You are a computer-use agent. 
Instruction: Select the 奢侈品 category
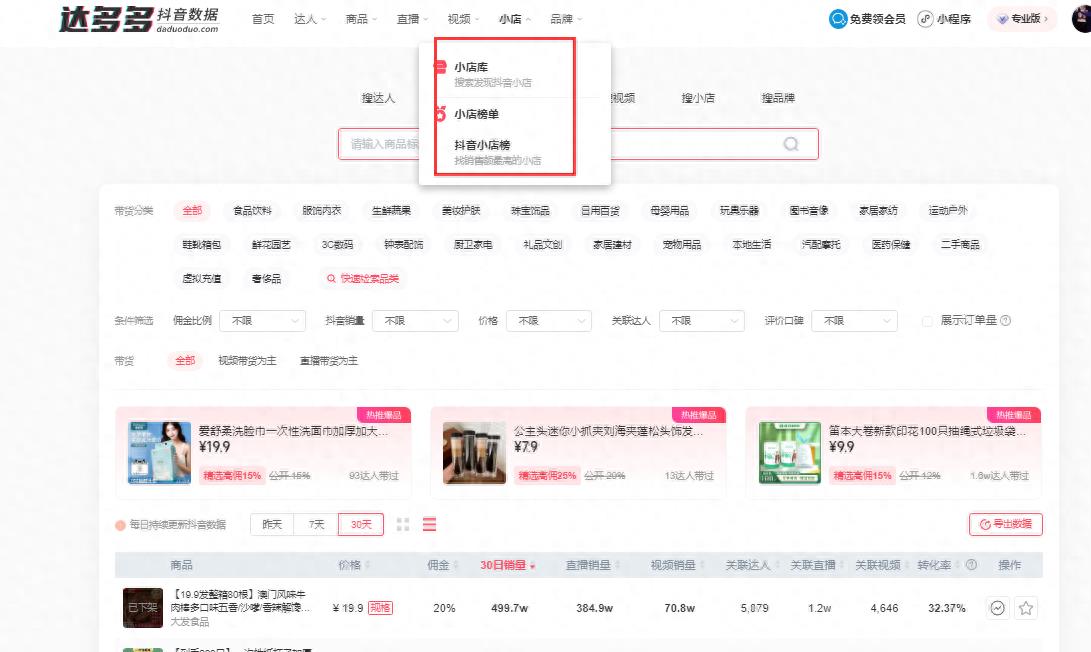(266, 279)
